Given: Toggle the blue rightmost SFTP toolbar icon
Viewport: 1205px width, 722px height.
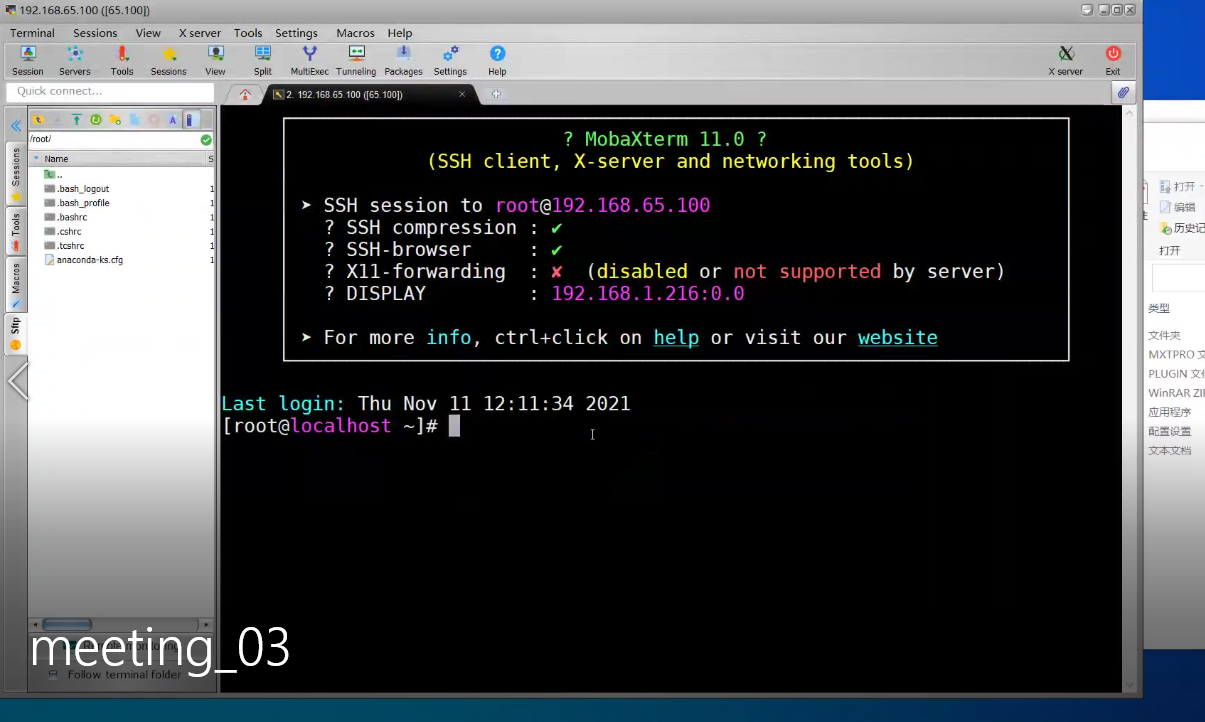Looking at the screenshot, I should click(x=189, y=120).
